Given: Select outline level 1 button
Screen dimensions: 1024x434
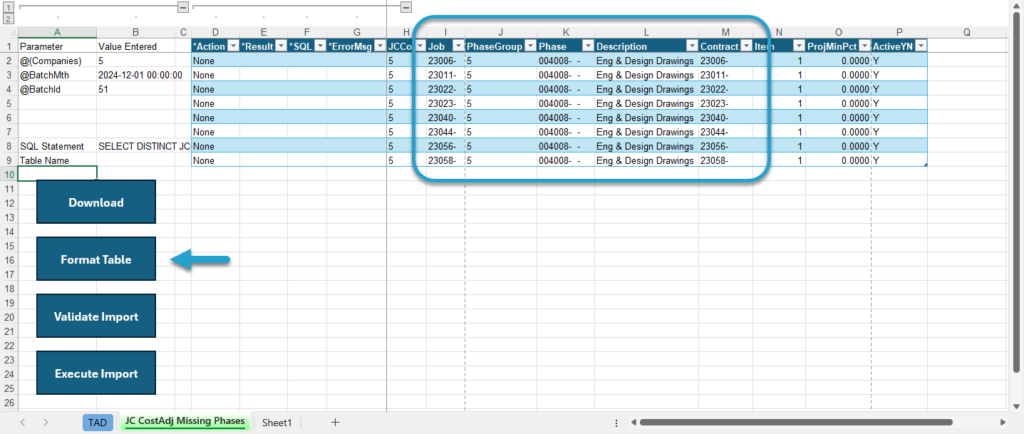Looking at the screenshot, I should (8, 7).
